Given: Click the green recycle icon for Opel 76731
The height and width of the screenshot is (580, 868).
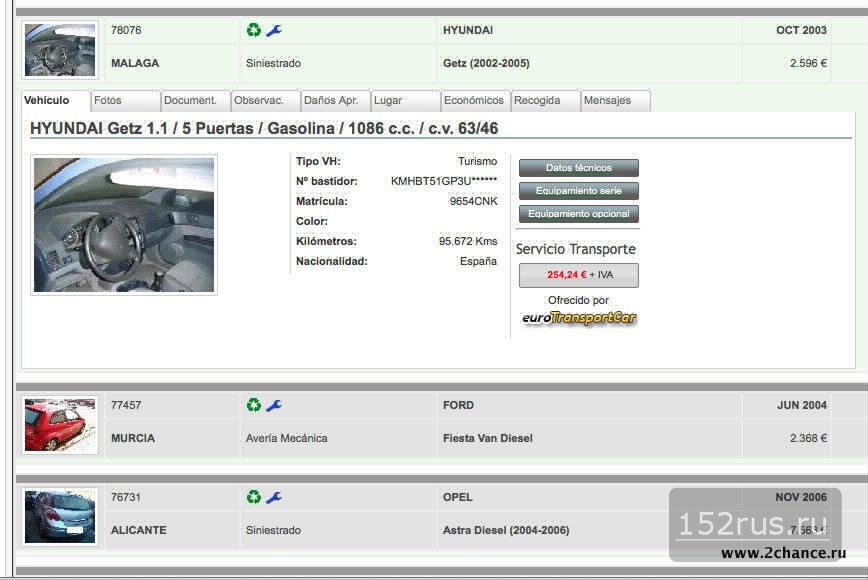Looking at the screenshot, I should pyautogui.click(x=254, y=497).
